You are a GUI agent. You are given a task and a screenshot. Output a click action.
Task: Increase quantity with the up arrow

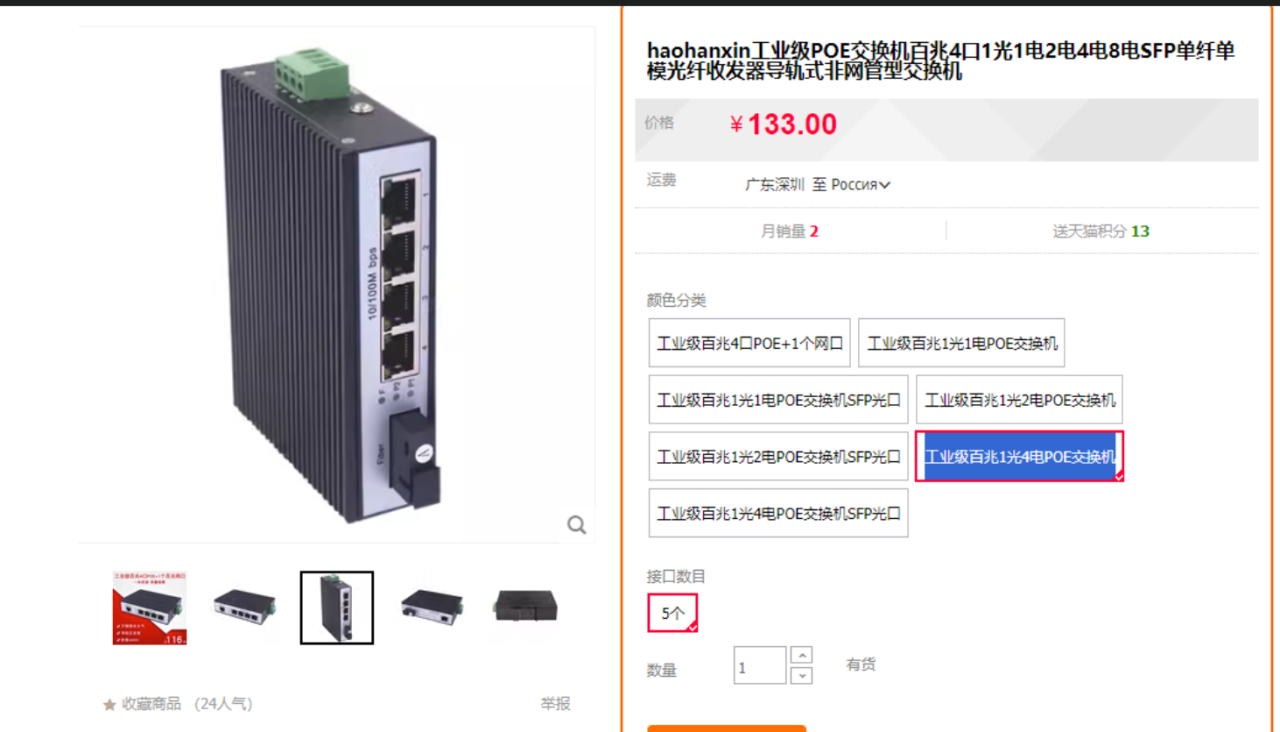tap(801, 655)
